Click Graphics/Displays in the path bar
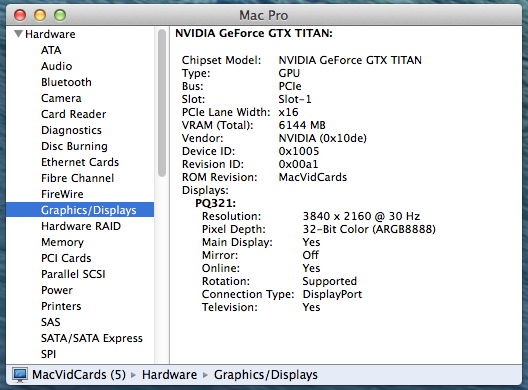Image resolution: width=528 pixels, height=390 pixels. pos(266,375)
